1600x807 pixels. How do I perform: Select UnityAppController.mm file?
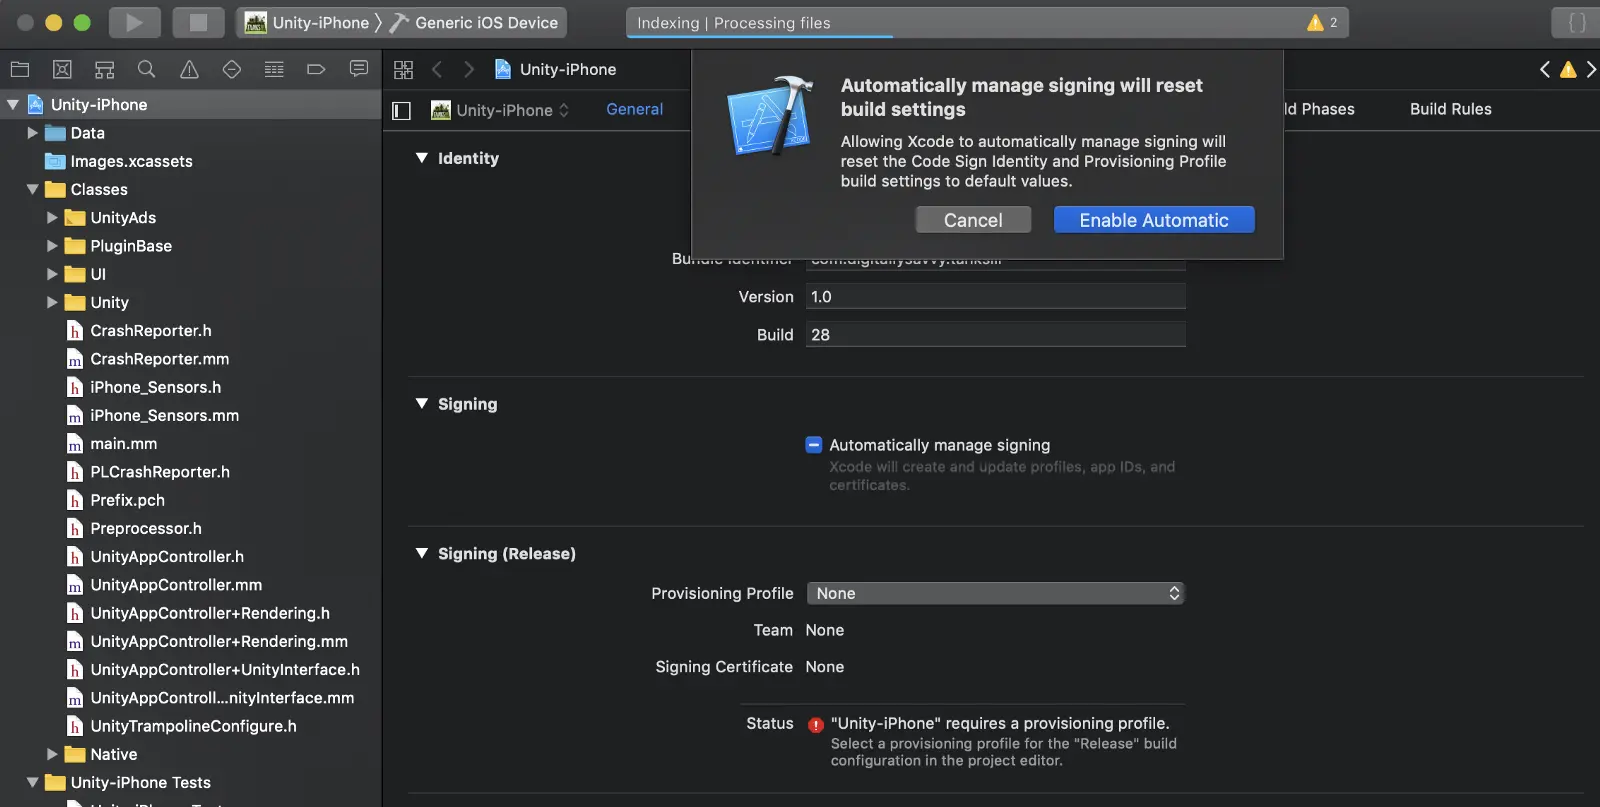click(176, 584)
